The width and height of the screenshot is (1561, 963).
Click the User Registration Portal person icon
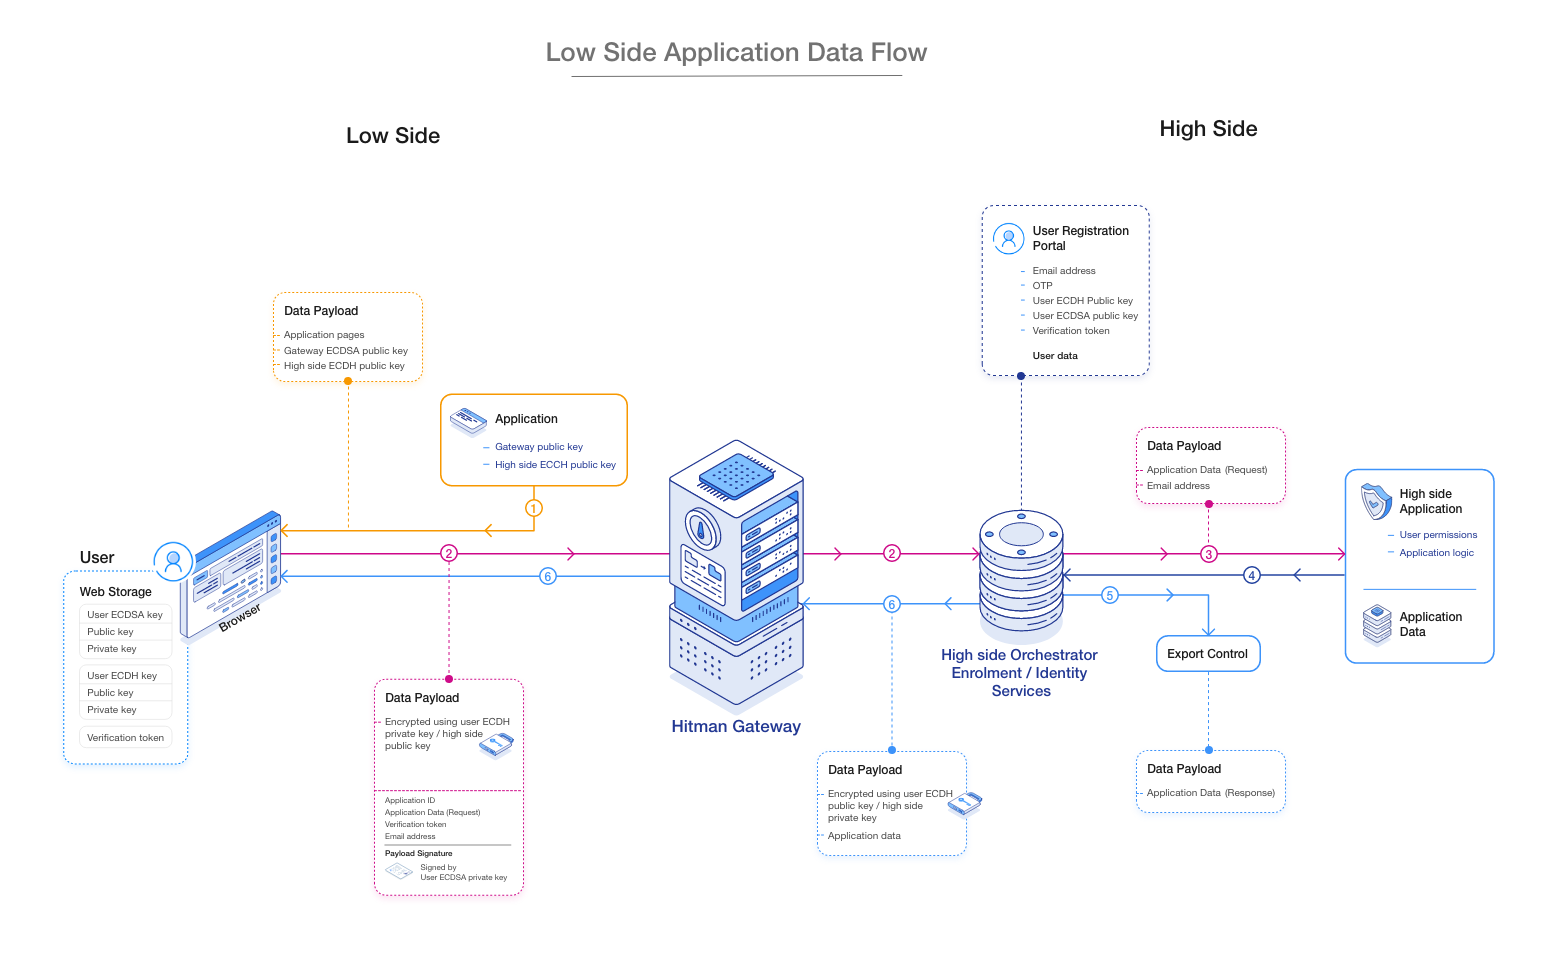point(1008,238)
